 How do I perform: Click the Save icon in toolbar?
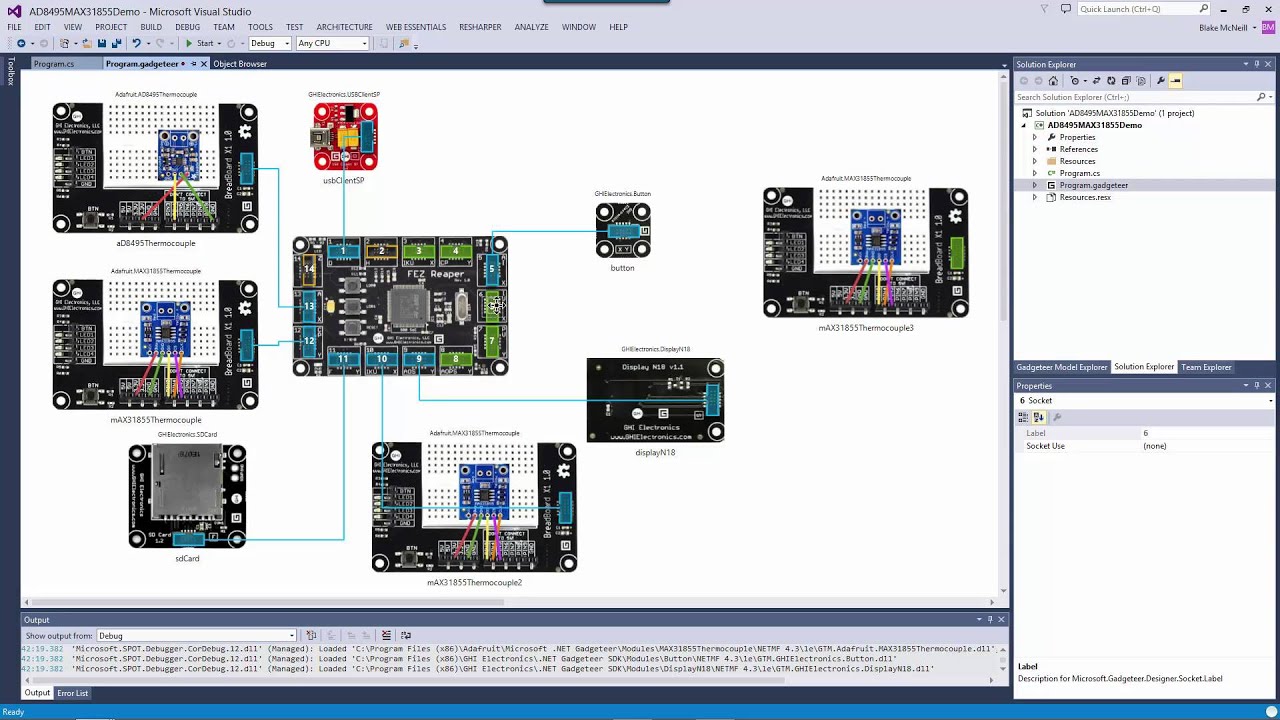tap(102, 43)
